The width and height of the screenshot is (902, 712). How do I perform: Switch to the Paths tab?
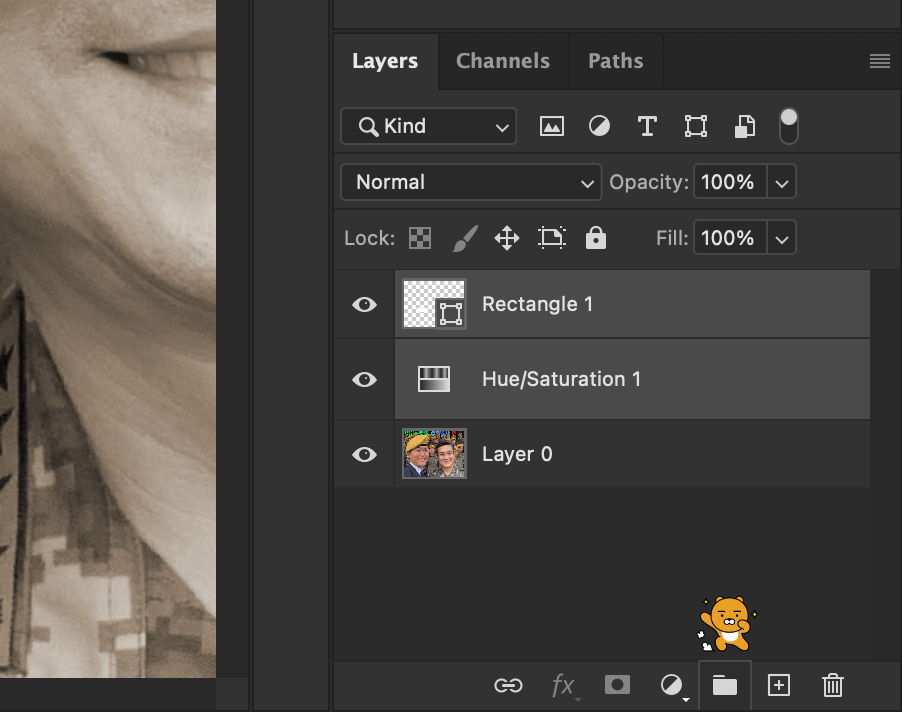pos(616,61)
